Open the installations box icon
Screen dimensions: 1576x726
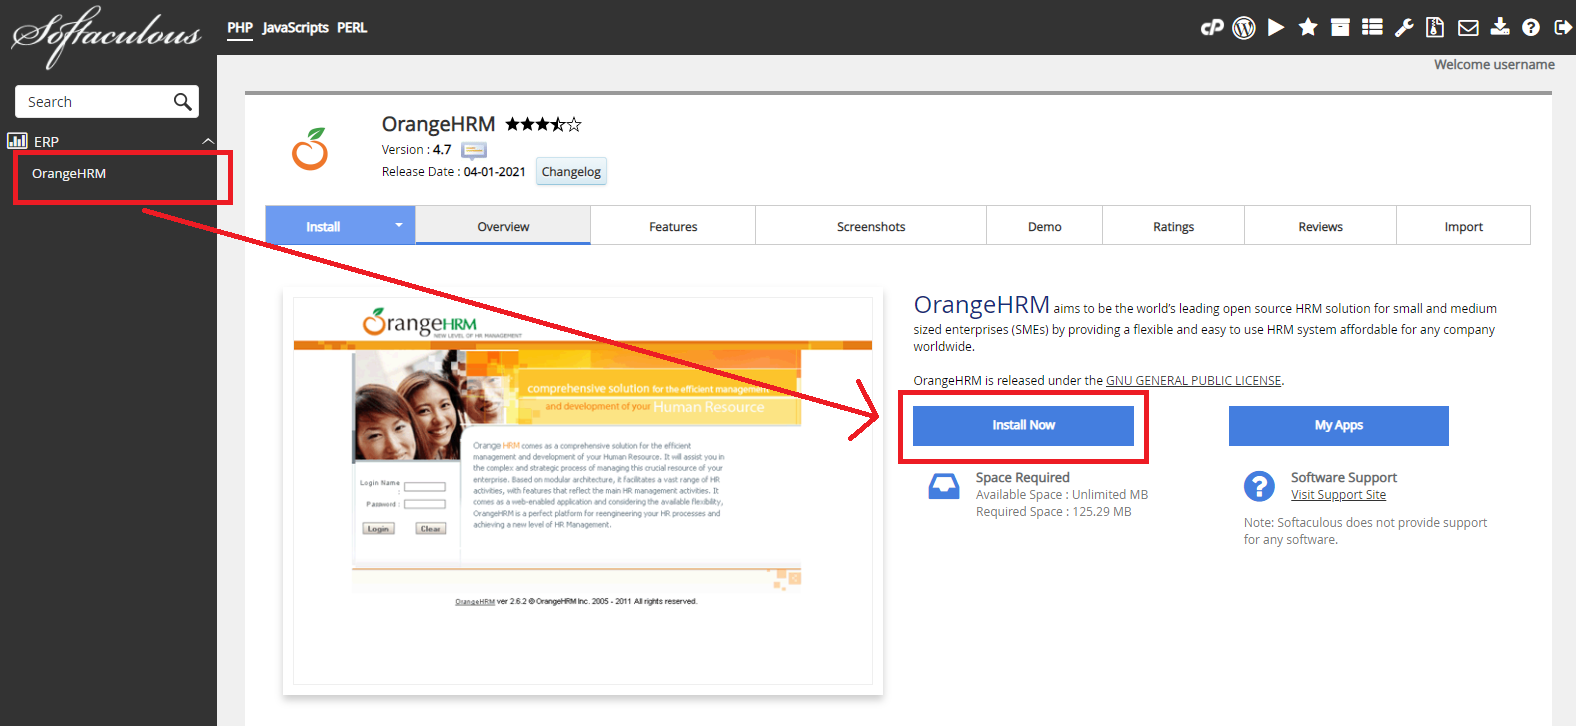(x=1340, y=28)
